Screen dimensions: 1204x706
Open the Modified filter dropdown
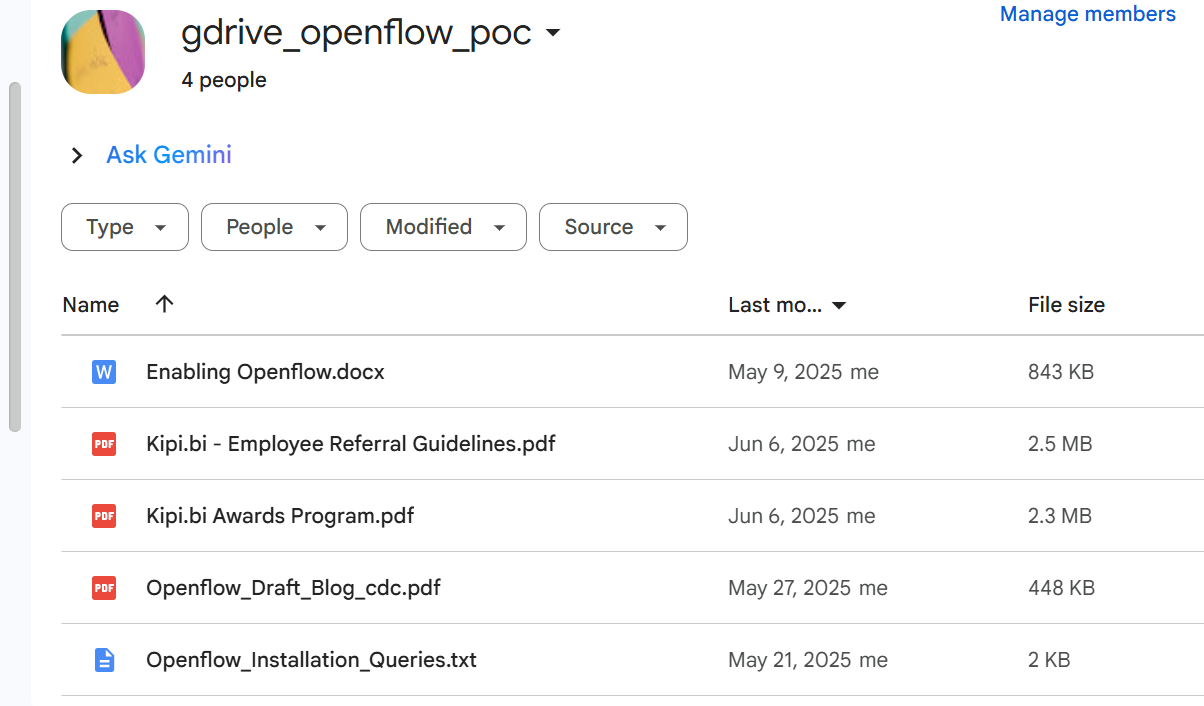tap(443, 227)
